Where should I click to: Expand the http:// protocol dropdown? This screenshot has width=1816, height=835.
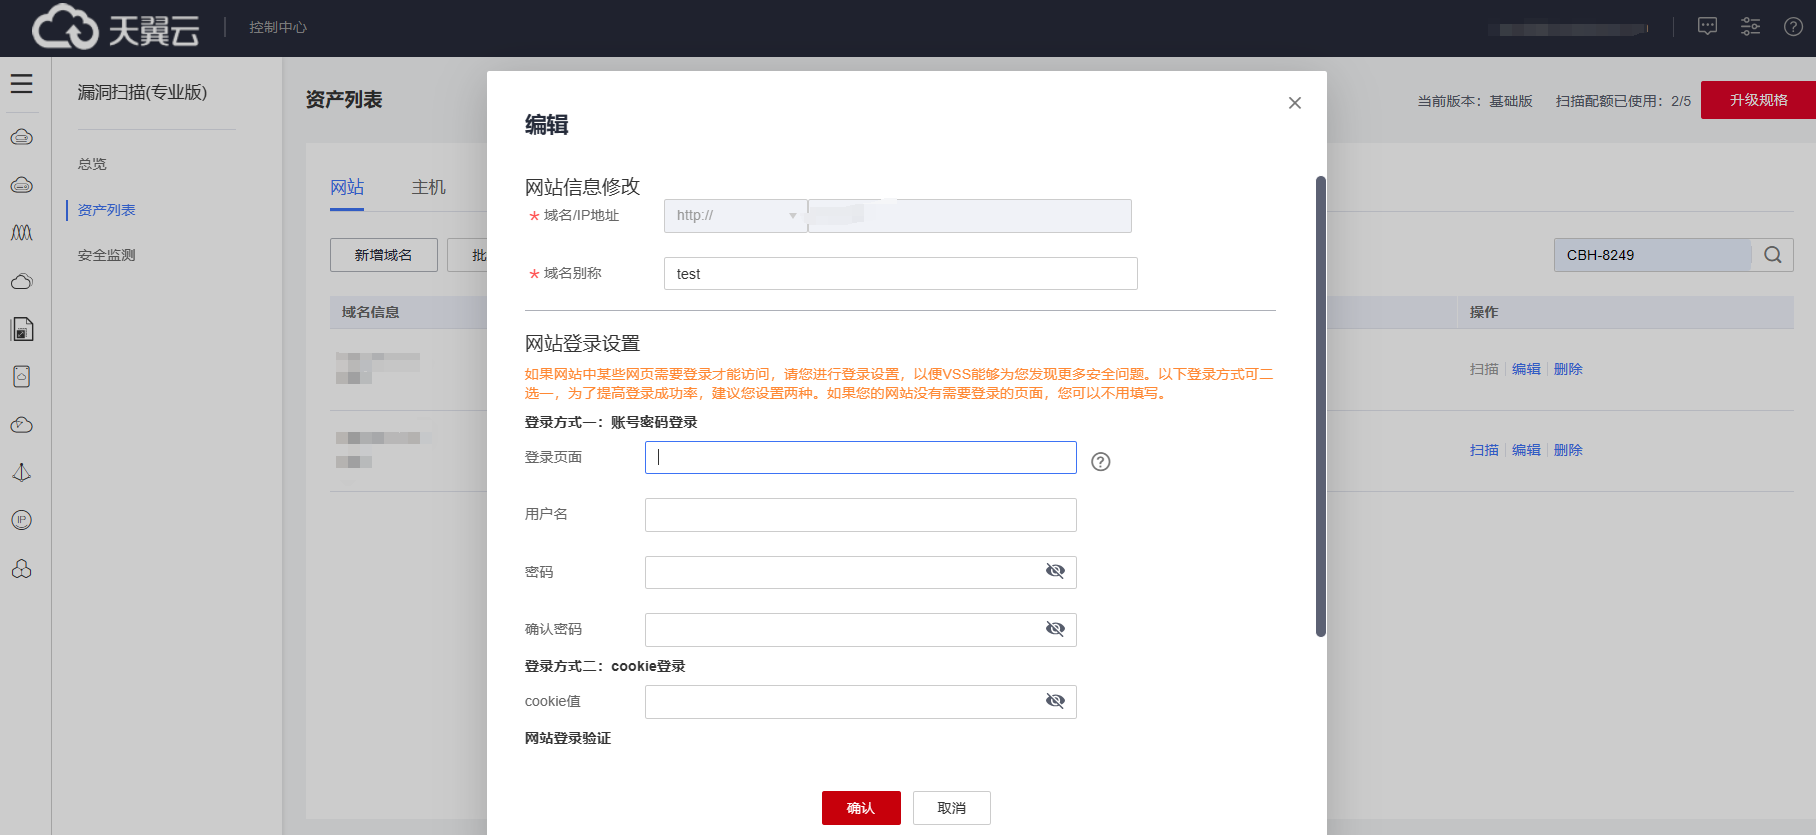(736, 216)
